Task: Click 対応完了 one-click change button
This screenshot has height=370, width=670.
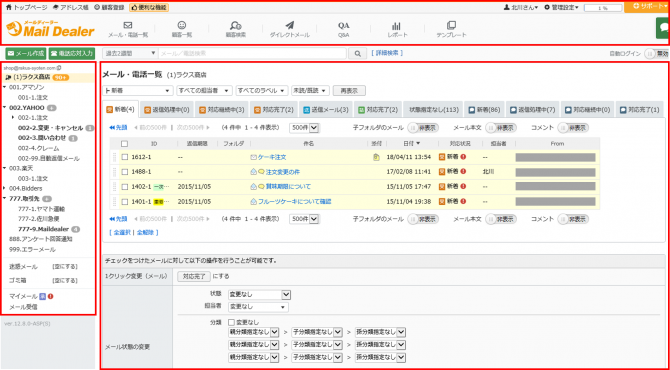Action: pyautogui.click(x=194, y=276)
